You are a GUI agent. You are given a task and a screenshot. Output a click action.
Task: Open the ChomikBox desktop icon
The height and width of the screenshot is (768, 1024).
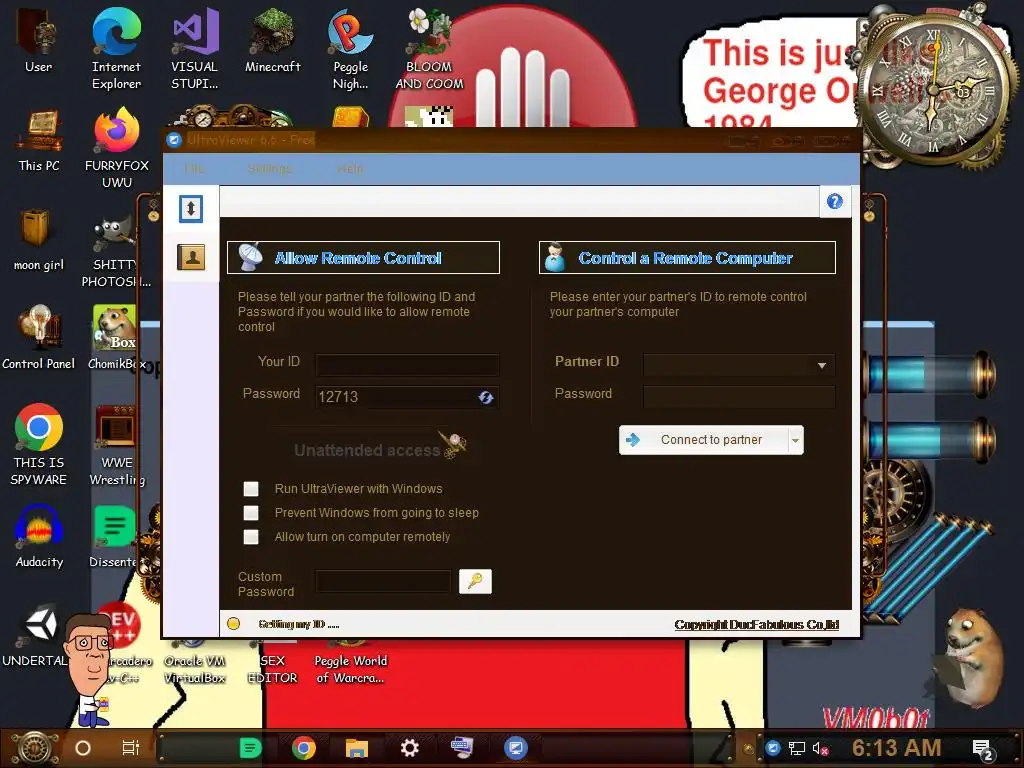pyautogui.click(x=116, y=337)
